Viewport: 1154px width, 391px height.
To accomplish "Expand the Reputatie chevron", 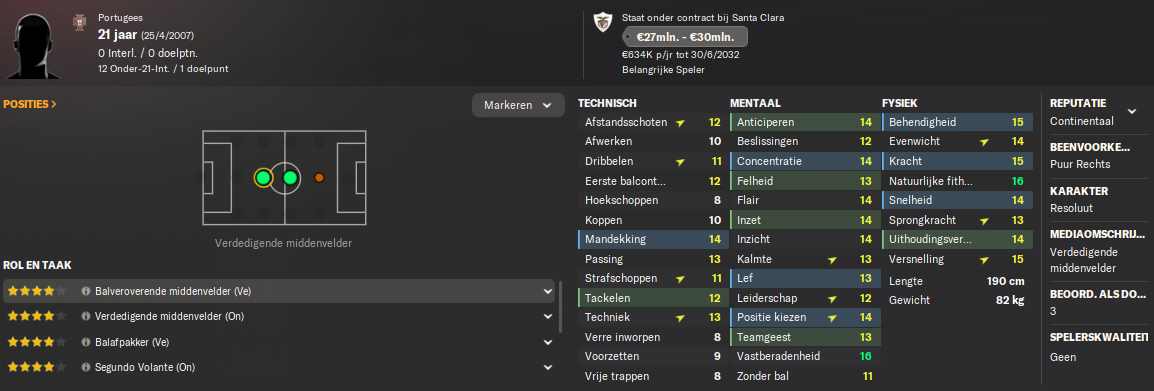I will [x=1131, y=111].
